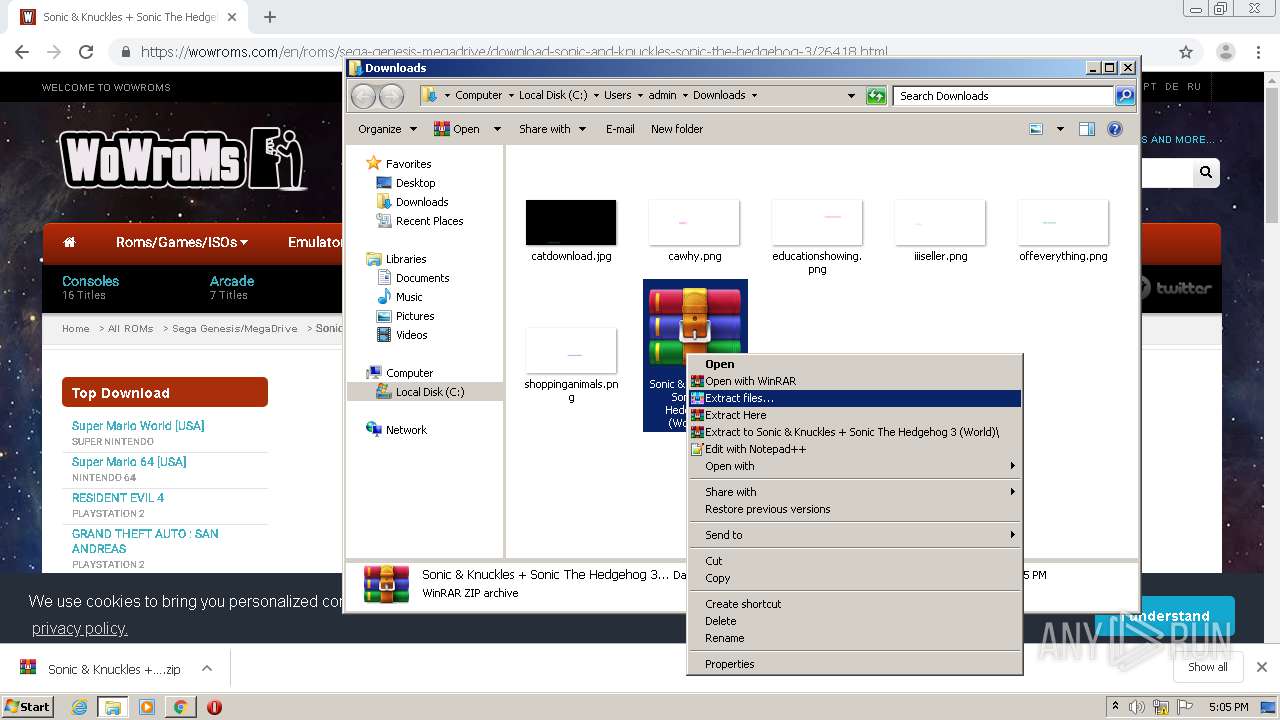Open Documents library in sidebar
The width and height of the screenshot is (1280, 720).
click(x=422, y=278)
